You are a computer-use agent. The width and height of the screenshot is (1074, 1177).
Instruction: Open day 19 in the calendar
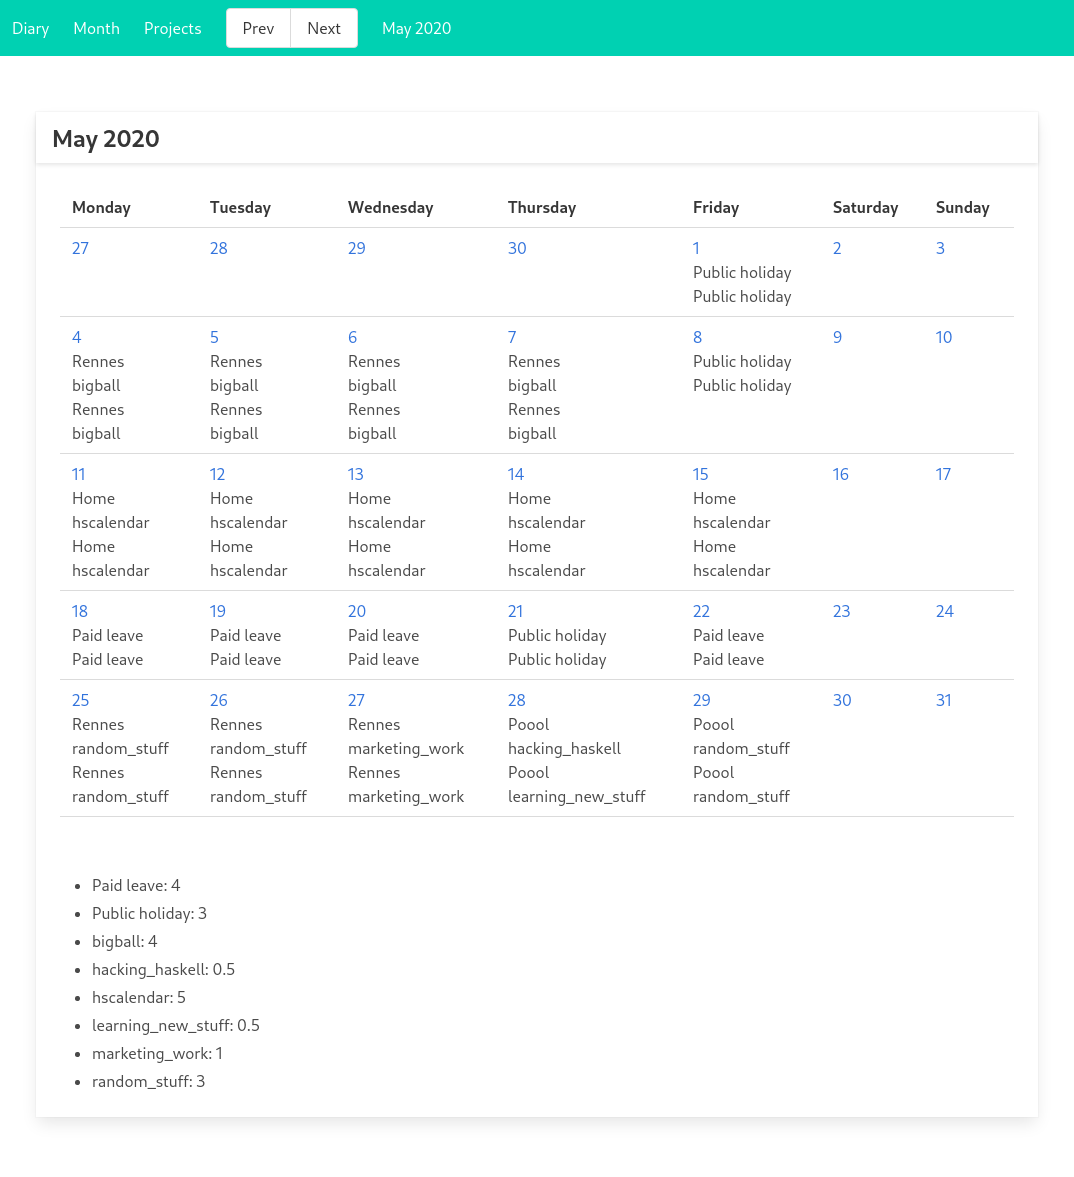(x=218, y=612)
